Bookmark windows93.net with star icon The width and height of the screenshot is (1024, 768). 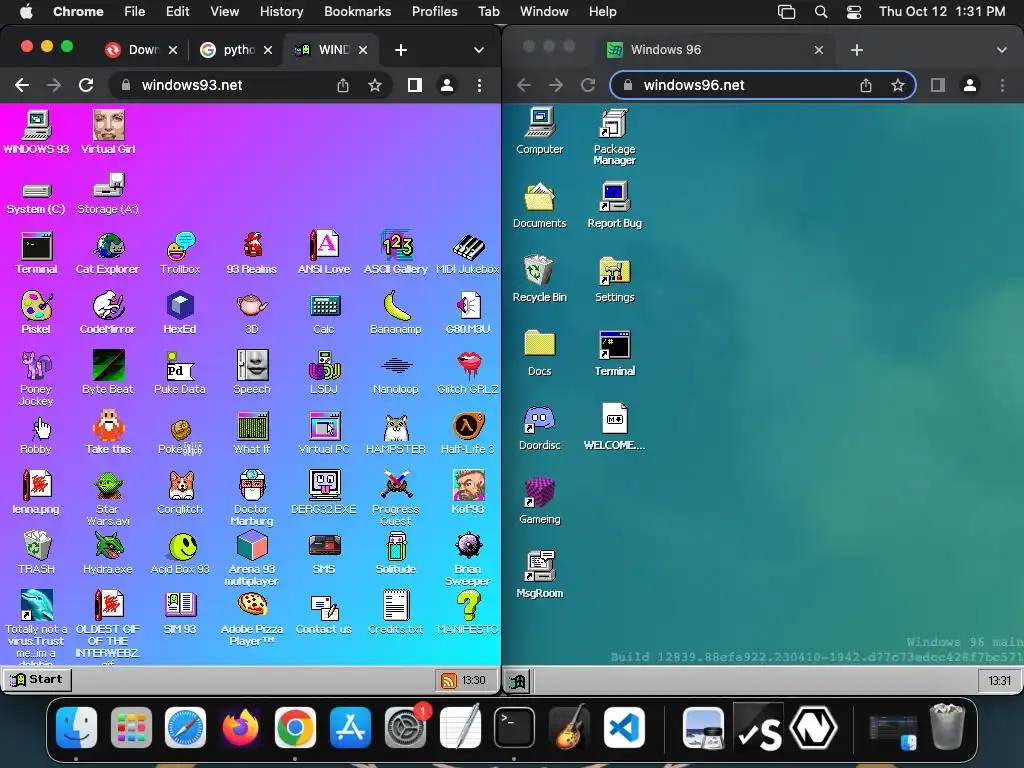click(374, 85)
